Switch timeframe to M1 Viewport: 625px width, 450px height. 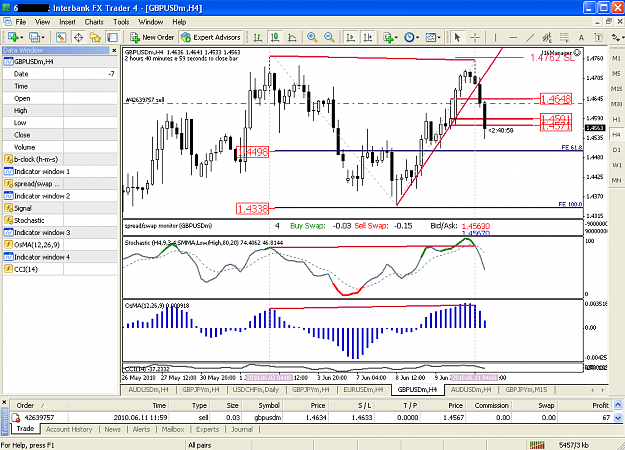click(616, 58)
